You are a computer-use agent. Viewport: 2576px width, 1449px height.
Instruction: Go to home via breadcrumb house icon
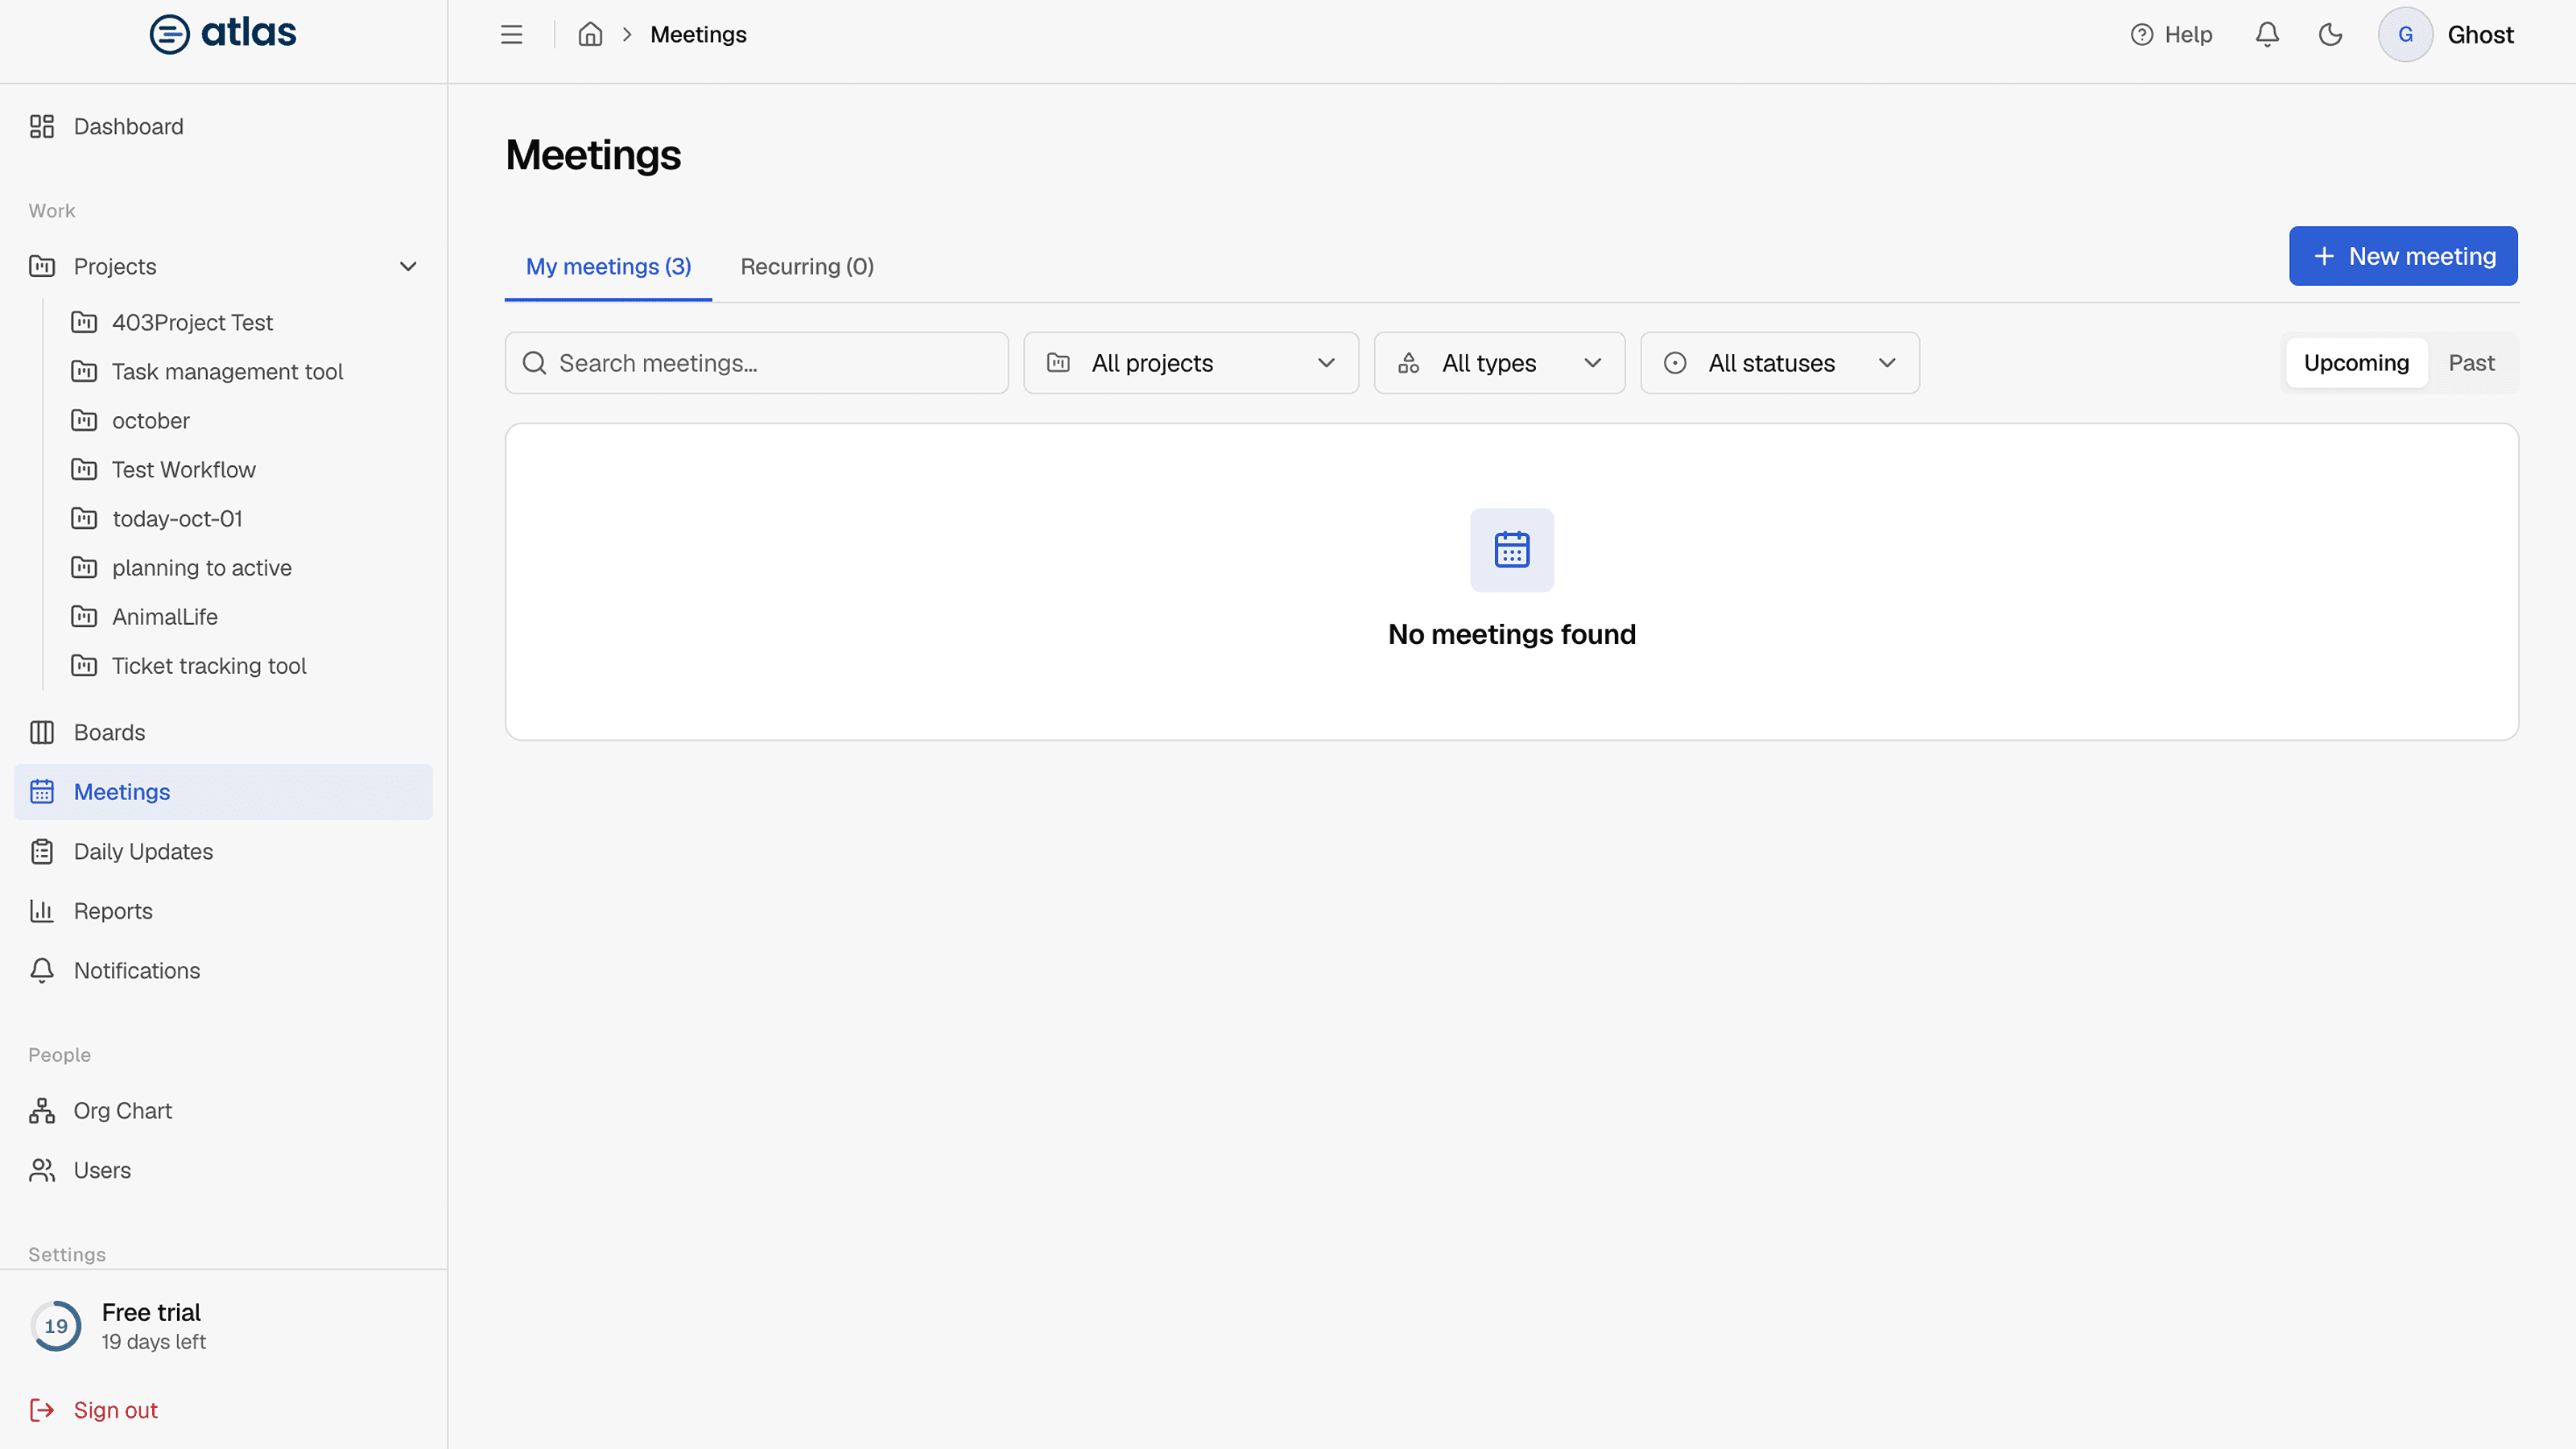[590, 35]
